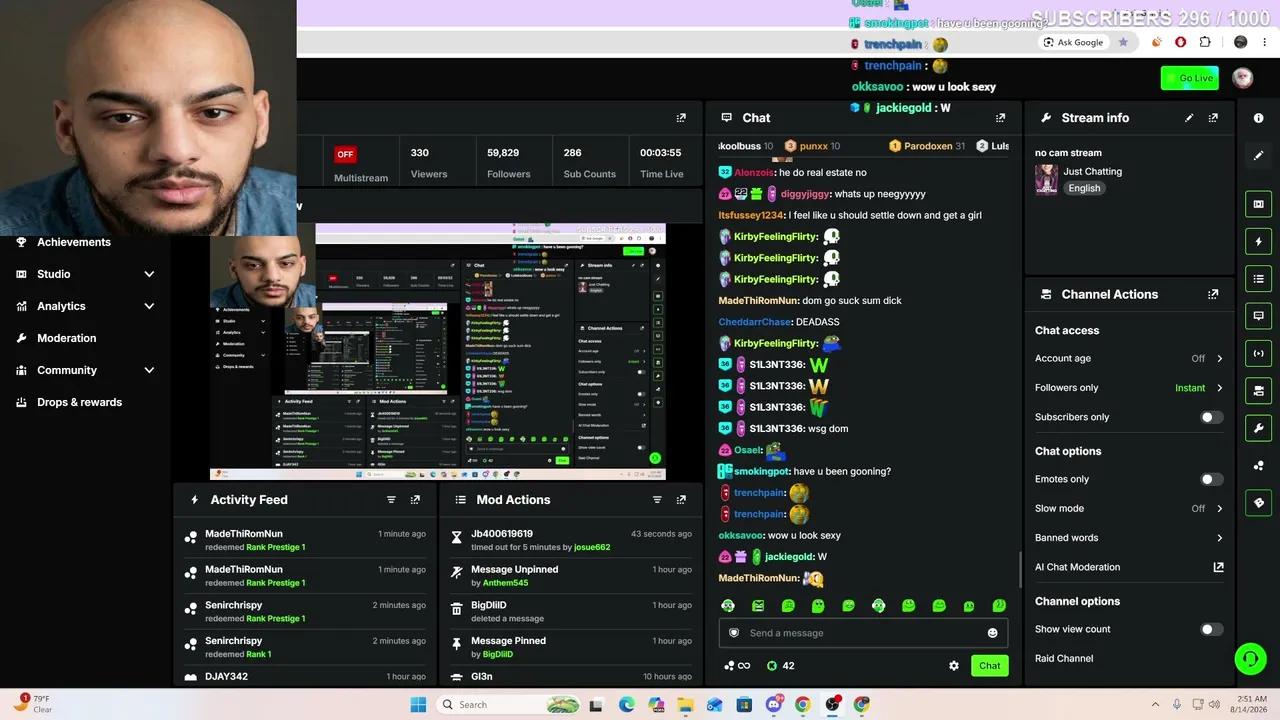Screen dimensions: 1280x720
Task: Click the green Chat send button
Action: (989, 666)
